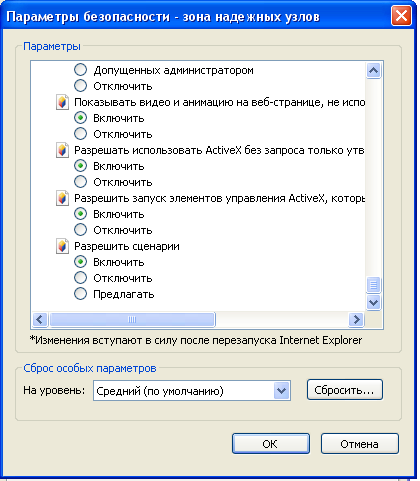
Task: Click the icon next to 'Разрешать использовать ActiveX'
Action: [62, 150]
